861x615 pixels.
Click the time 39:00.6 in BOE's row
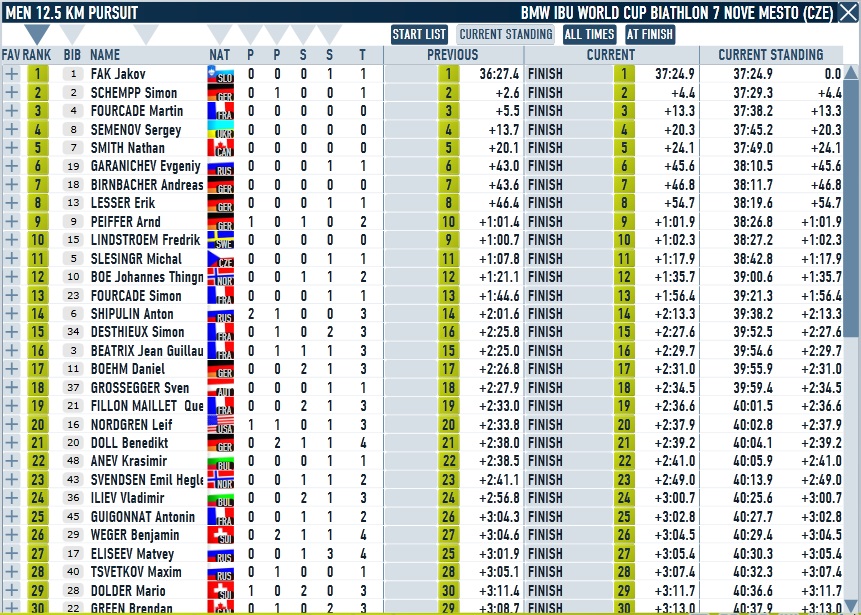point(753,277)
